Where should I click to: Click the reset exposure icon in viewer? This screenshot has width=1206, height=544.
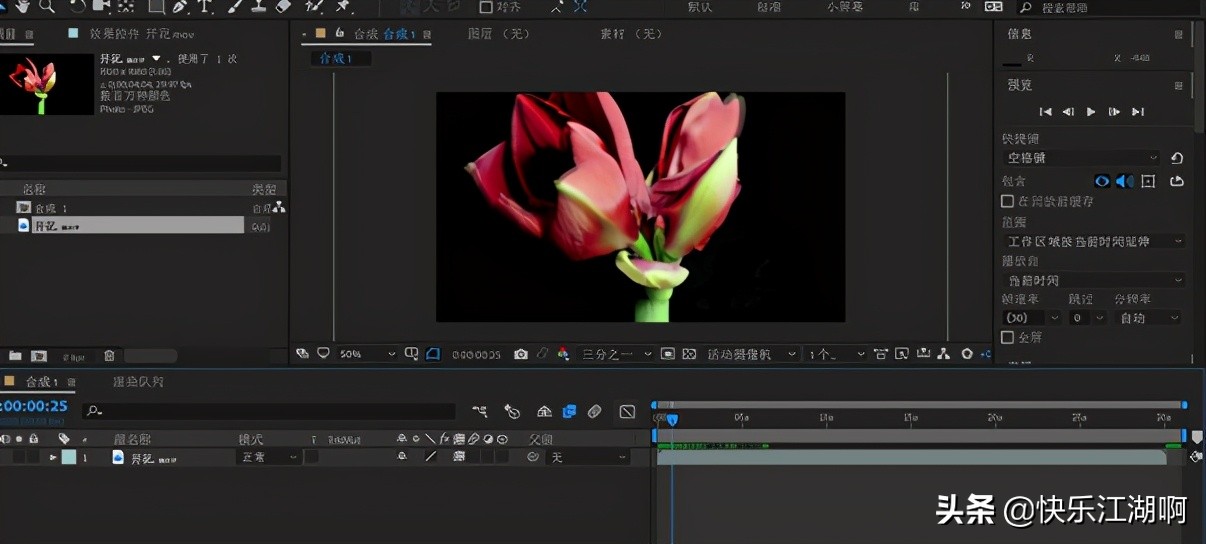(967, 354)
